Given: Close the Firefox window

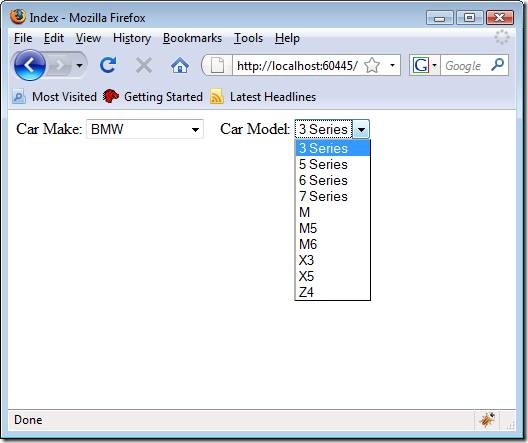Looking at the screenshot, I should pos(500,18).
